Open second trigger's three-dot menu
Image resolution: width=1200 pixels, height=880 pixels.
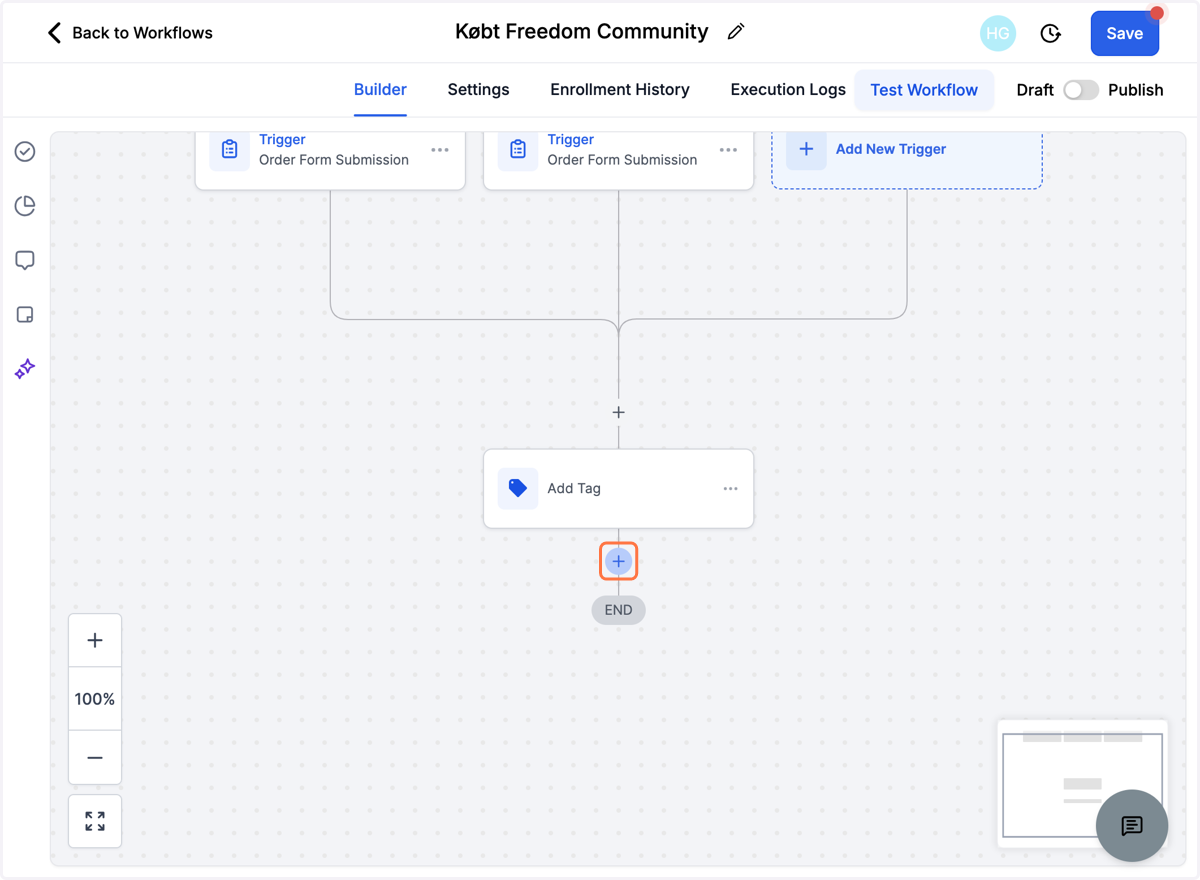[728, 150]
